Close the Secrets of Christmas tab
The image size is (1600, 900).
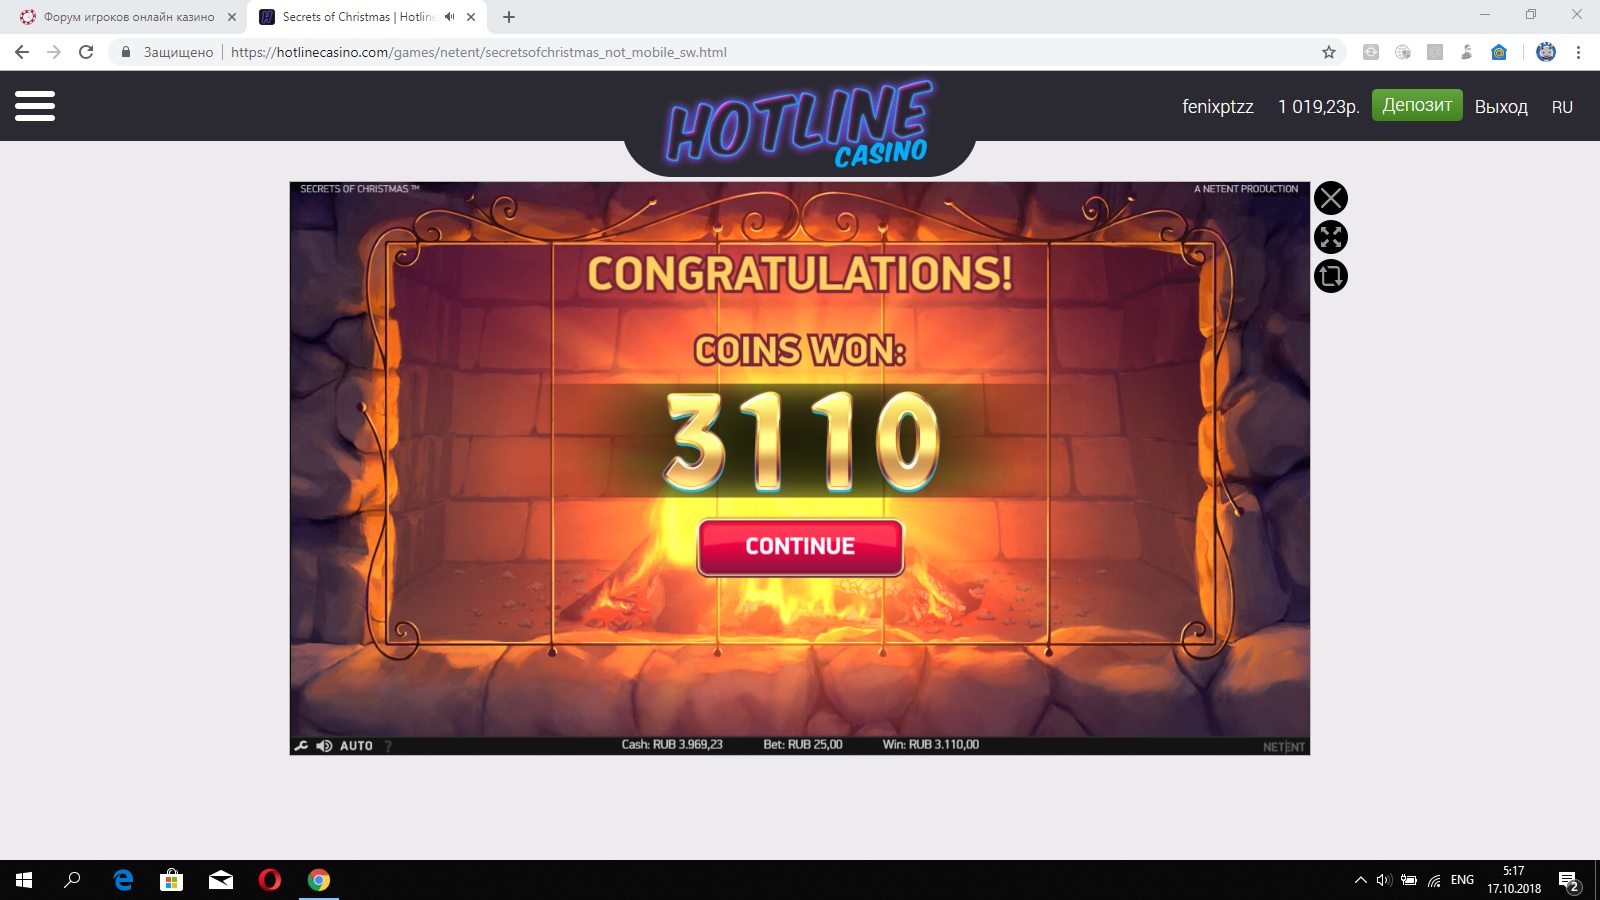[x=471, y=17]
